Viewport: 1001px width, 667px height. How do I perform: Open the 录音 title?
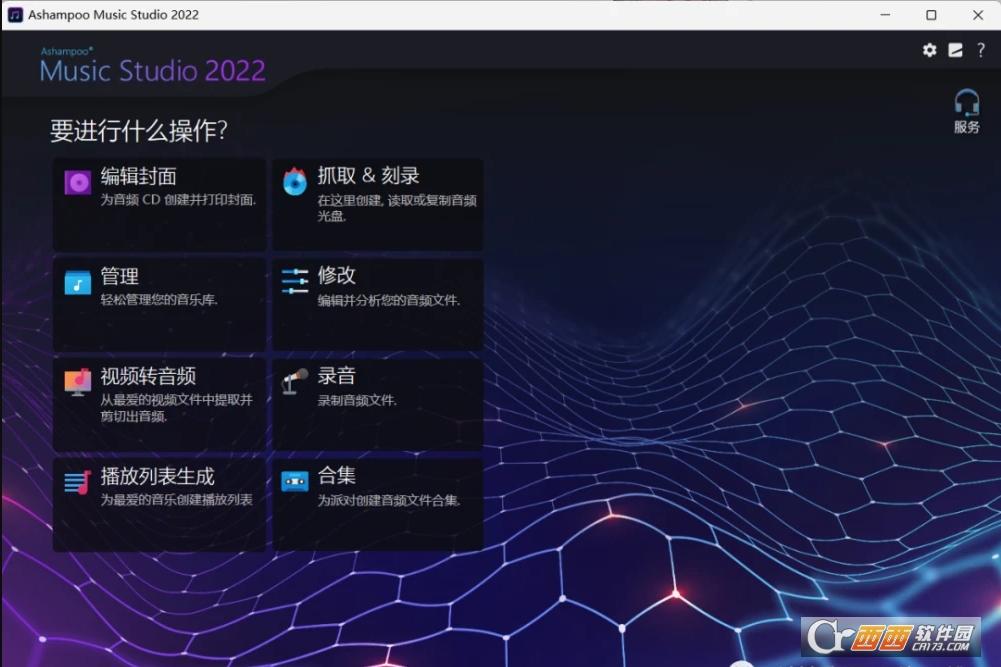[x=336, y=375]
